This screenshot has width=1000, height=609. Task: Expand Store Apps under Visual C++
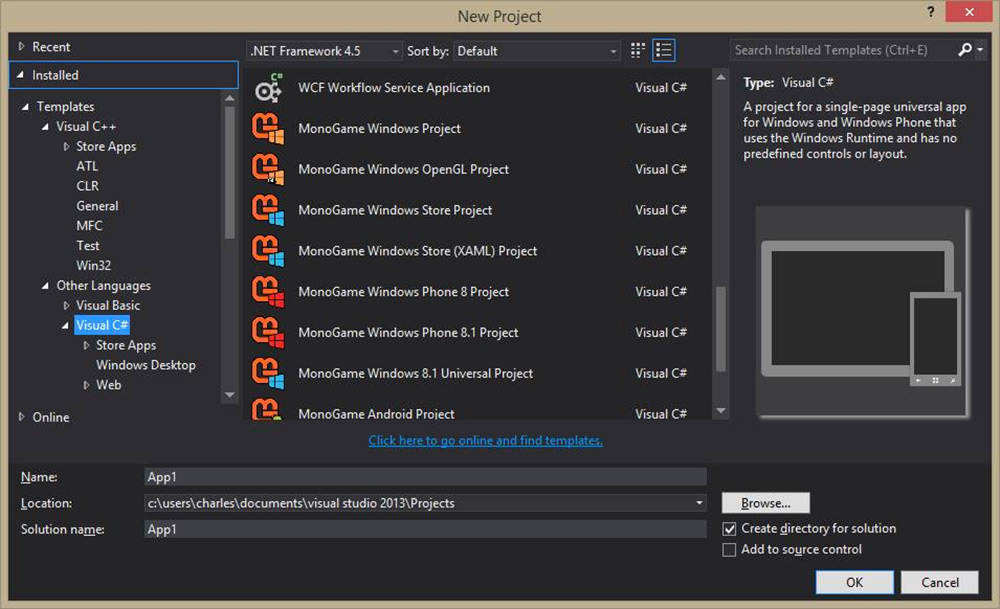tap(66, 146)
